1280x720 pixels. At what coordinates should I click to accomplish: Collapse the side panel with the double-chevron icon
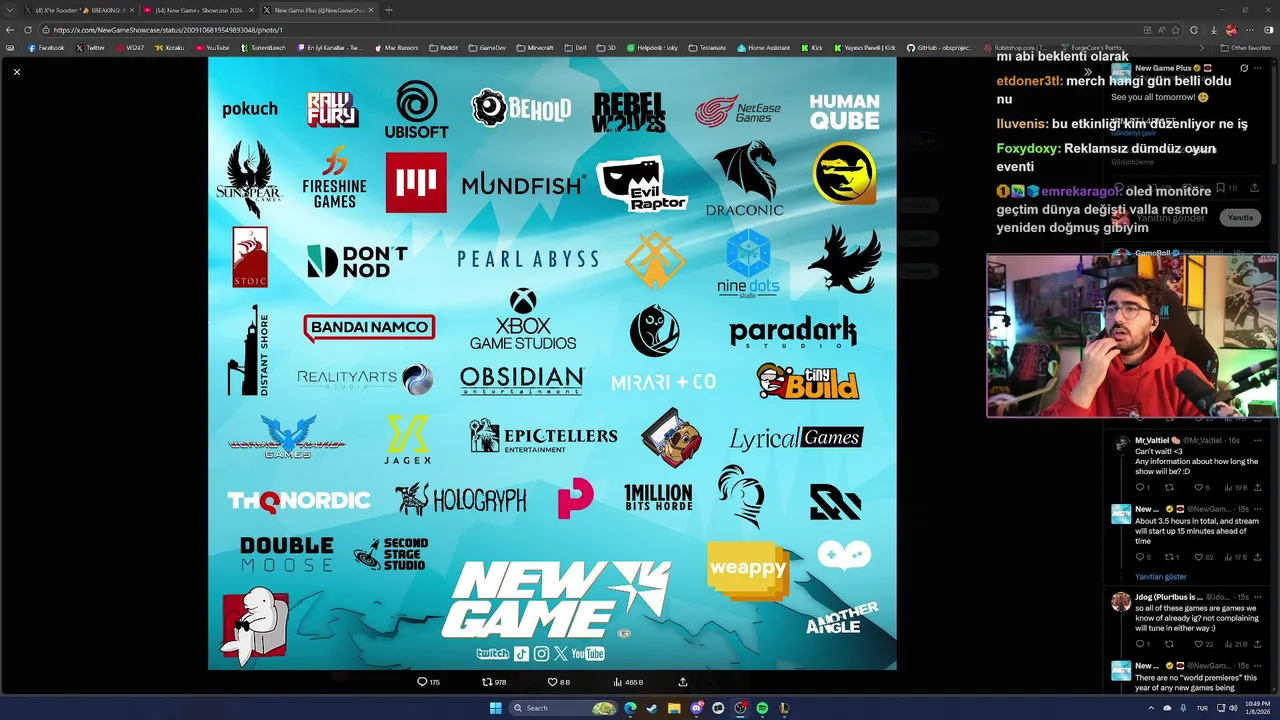tap(1088, 71)
